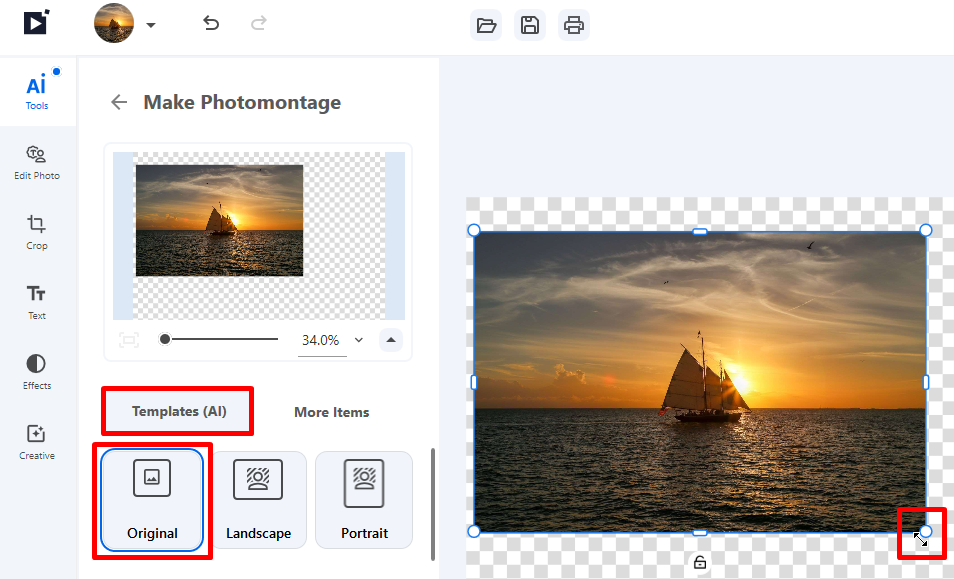Screen dimensions: 954x579
Task: Open the AI Tools panel
Action: (37, 92)
